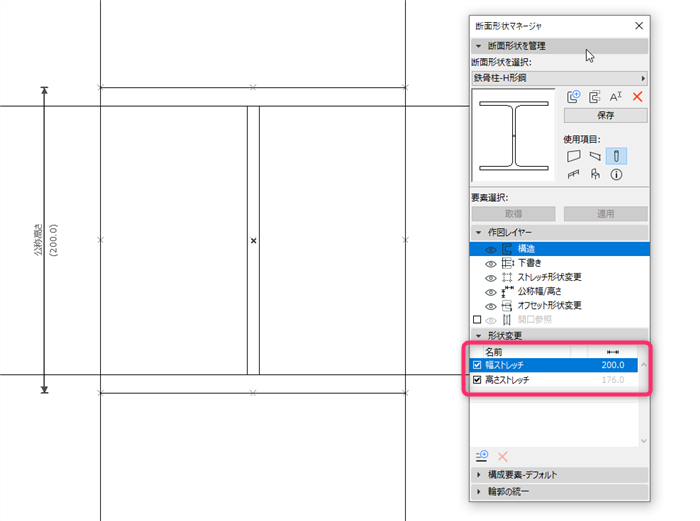Viewport: 700px width, 521px height.
Task: Click the rename profile icon
Action: (x=616, y=96)
